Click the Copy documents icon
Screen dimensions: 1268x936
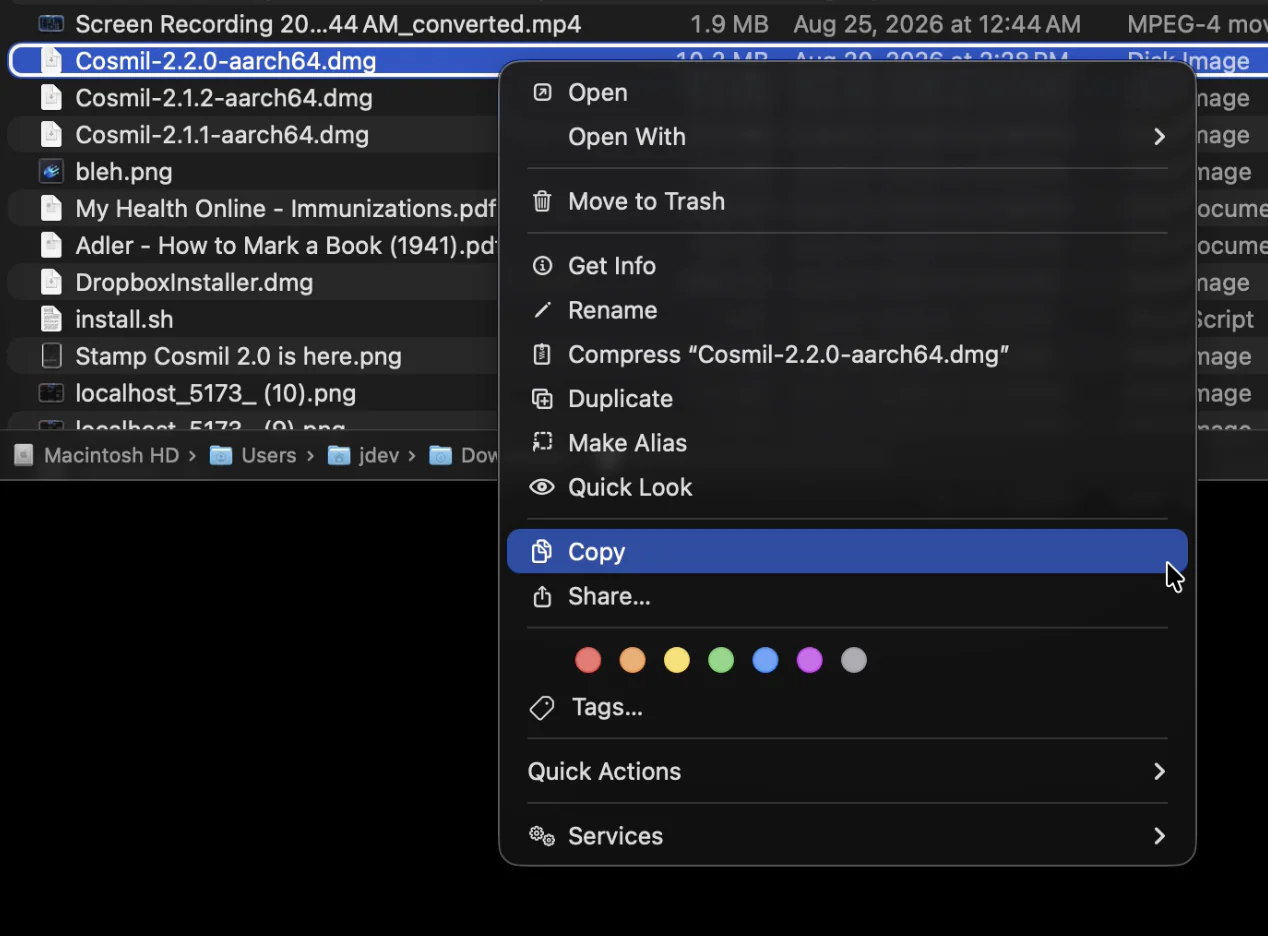click(542, 551)
